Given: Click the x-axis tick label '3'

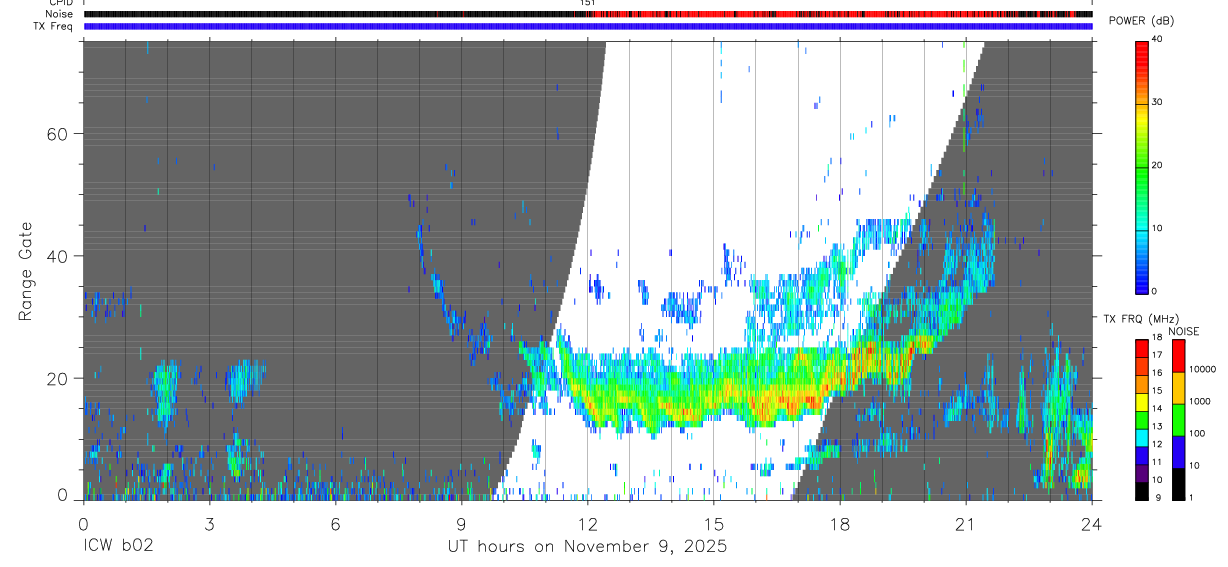Looking at the screenshot, I should (209, 523).
